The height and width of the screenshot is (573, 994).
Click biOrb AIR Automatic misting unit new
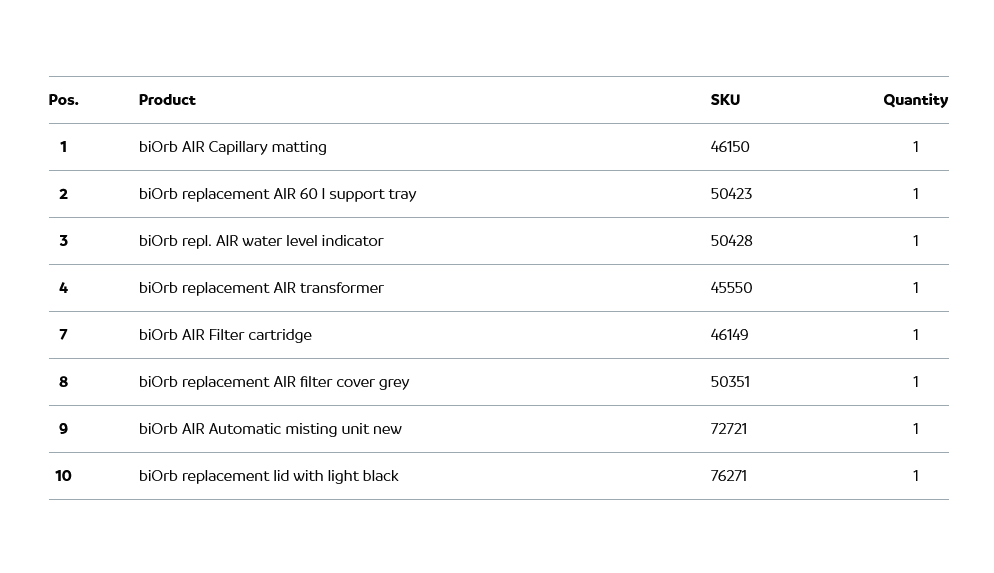(x=270, y=429)
